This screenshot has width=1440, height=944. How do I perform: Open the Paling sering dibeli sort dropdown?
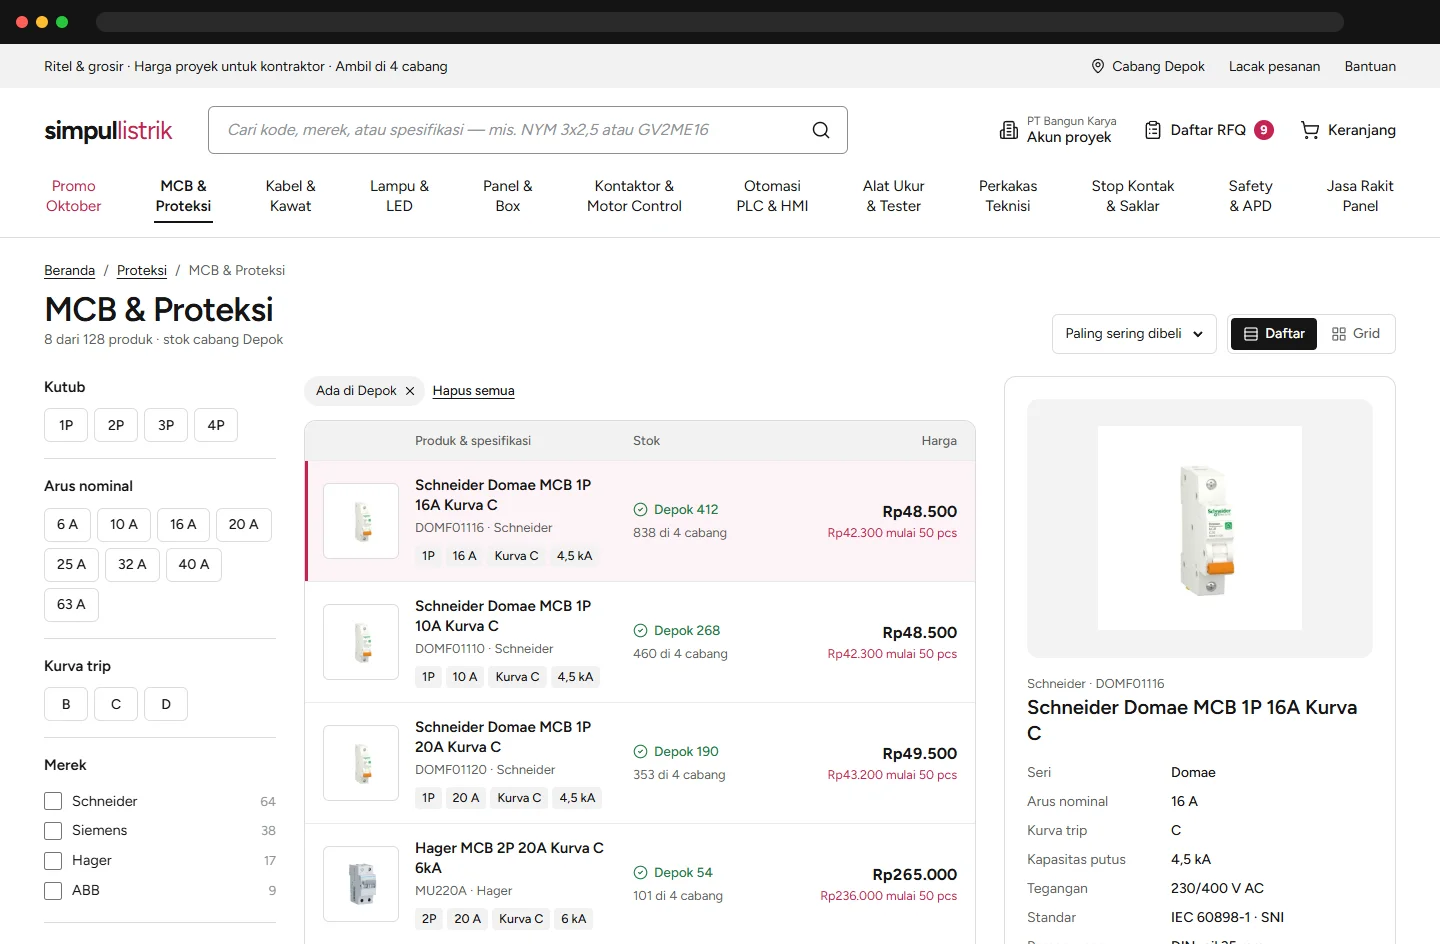[x=1134, y=334]
